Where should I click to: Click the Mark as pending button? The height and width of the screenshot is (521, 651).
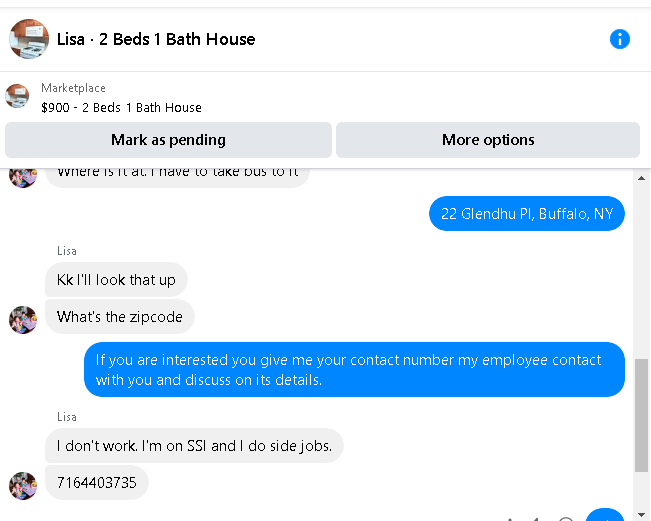168,140
